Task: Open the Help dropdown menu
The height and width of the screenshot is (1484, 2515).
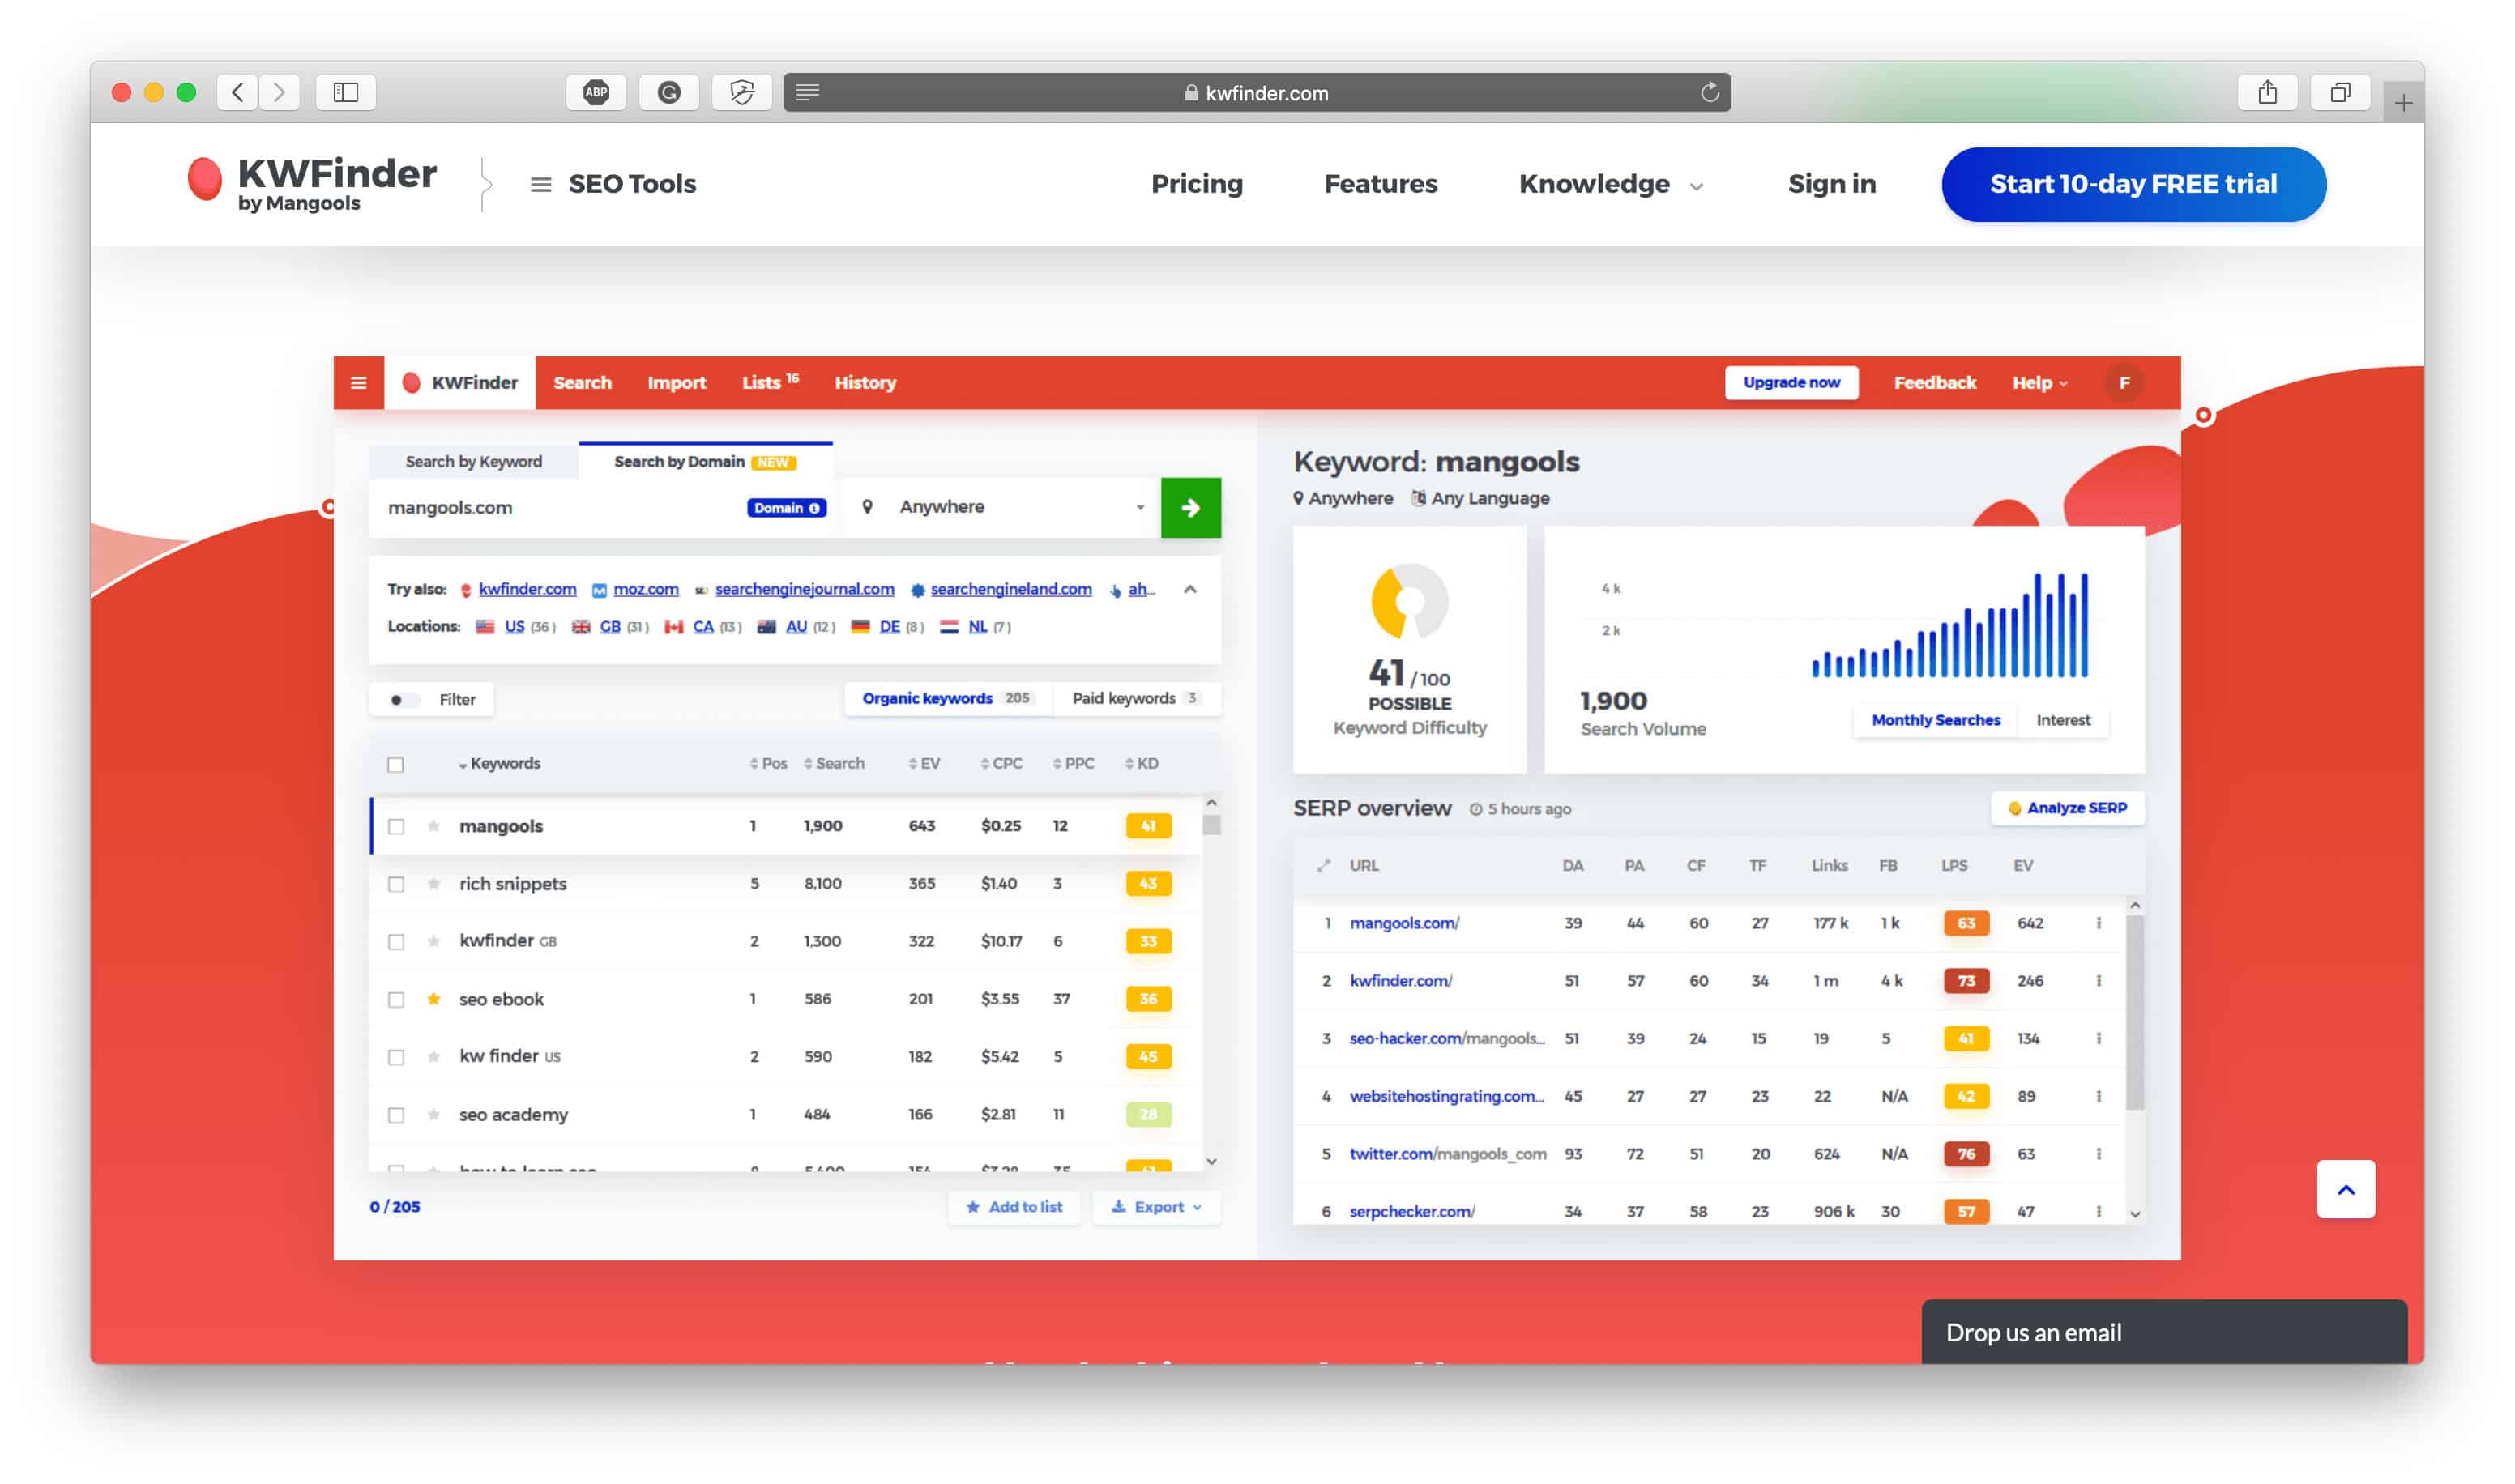Action: [x=2040, y=383]
